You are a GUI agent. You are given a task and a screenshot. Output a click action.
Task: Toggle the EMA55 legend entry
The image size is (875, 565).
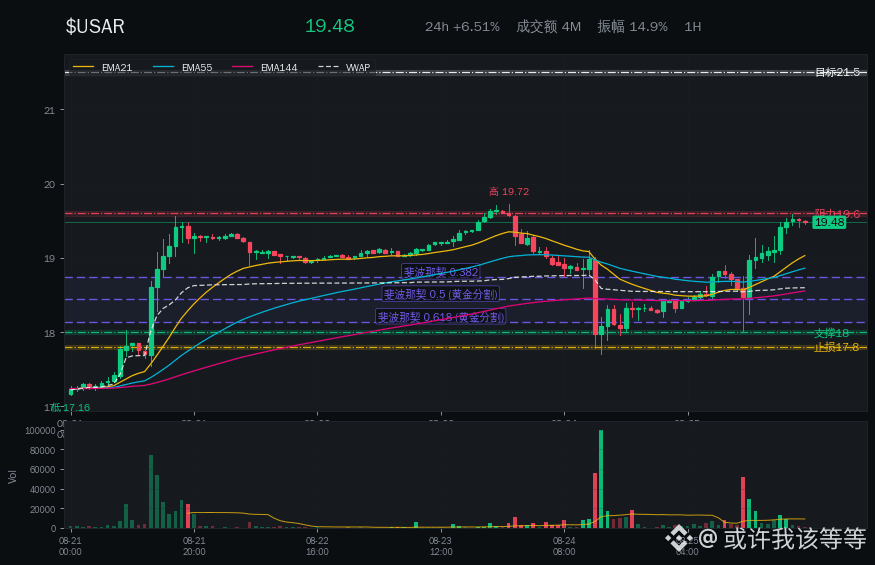[x=182, y=68]
